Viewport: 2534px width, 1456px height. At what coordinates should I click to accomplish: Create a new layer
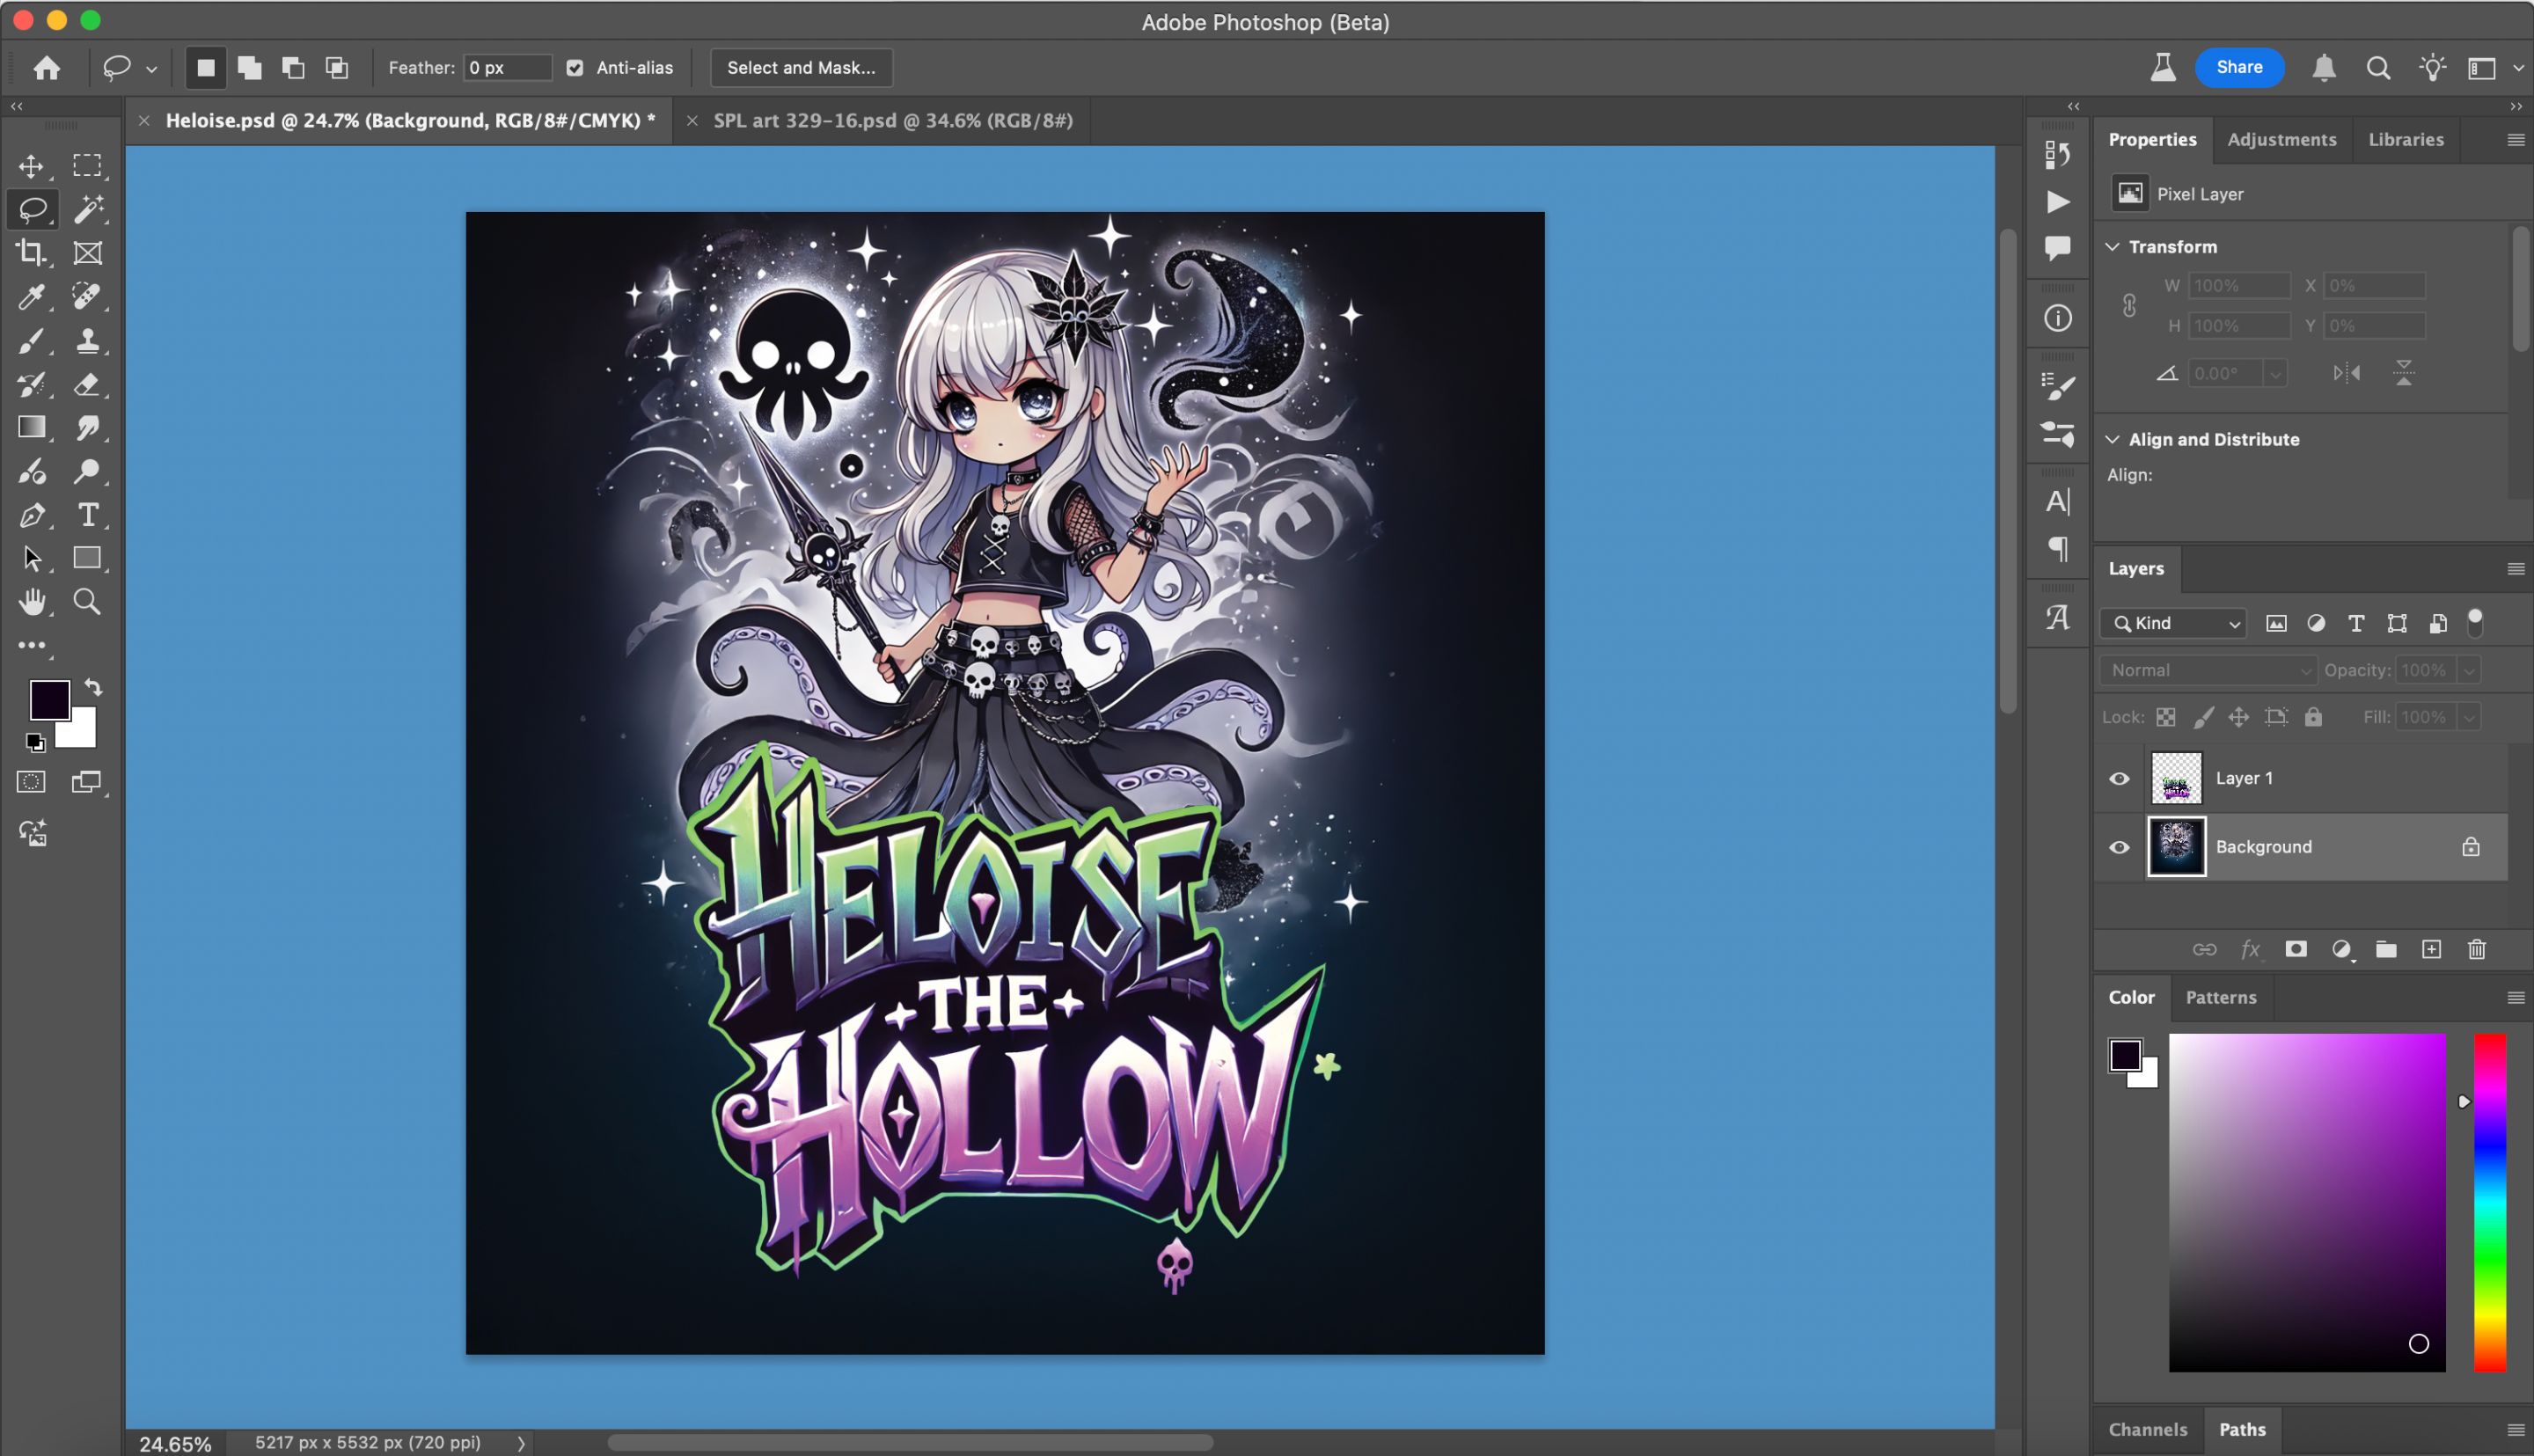(2431, 949)
